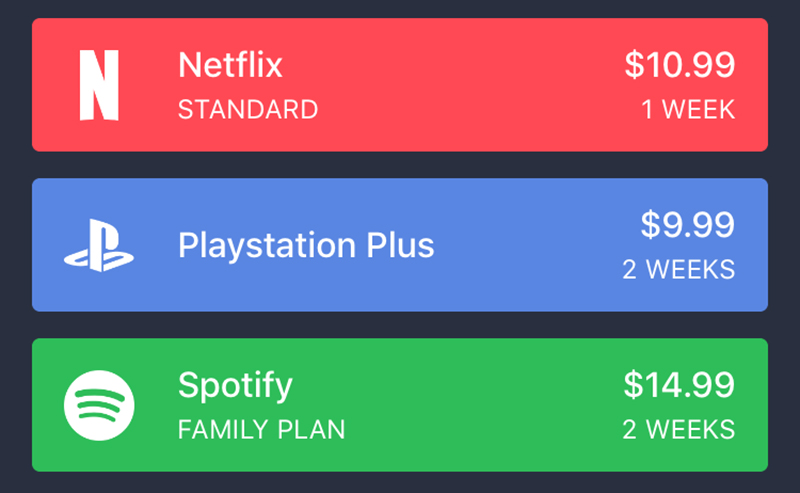Open the Netflix subscription title
This screenshot has height=493, width=800.
(x=230, y=65)
